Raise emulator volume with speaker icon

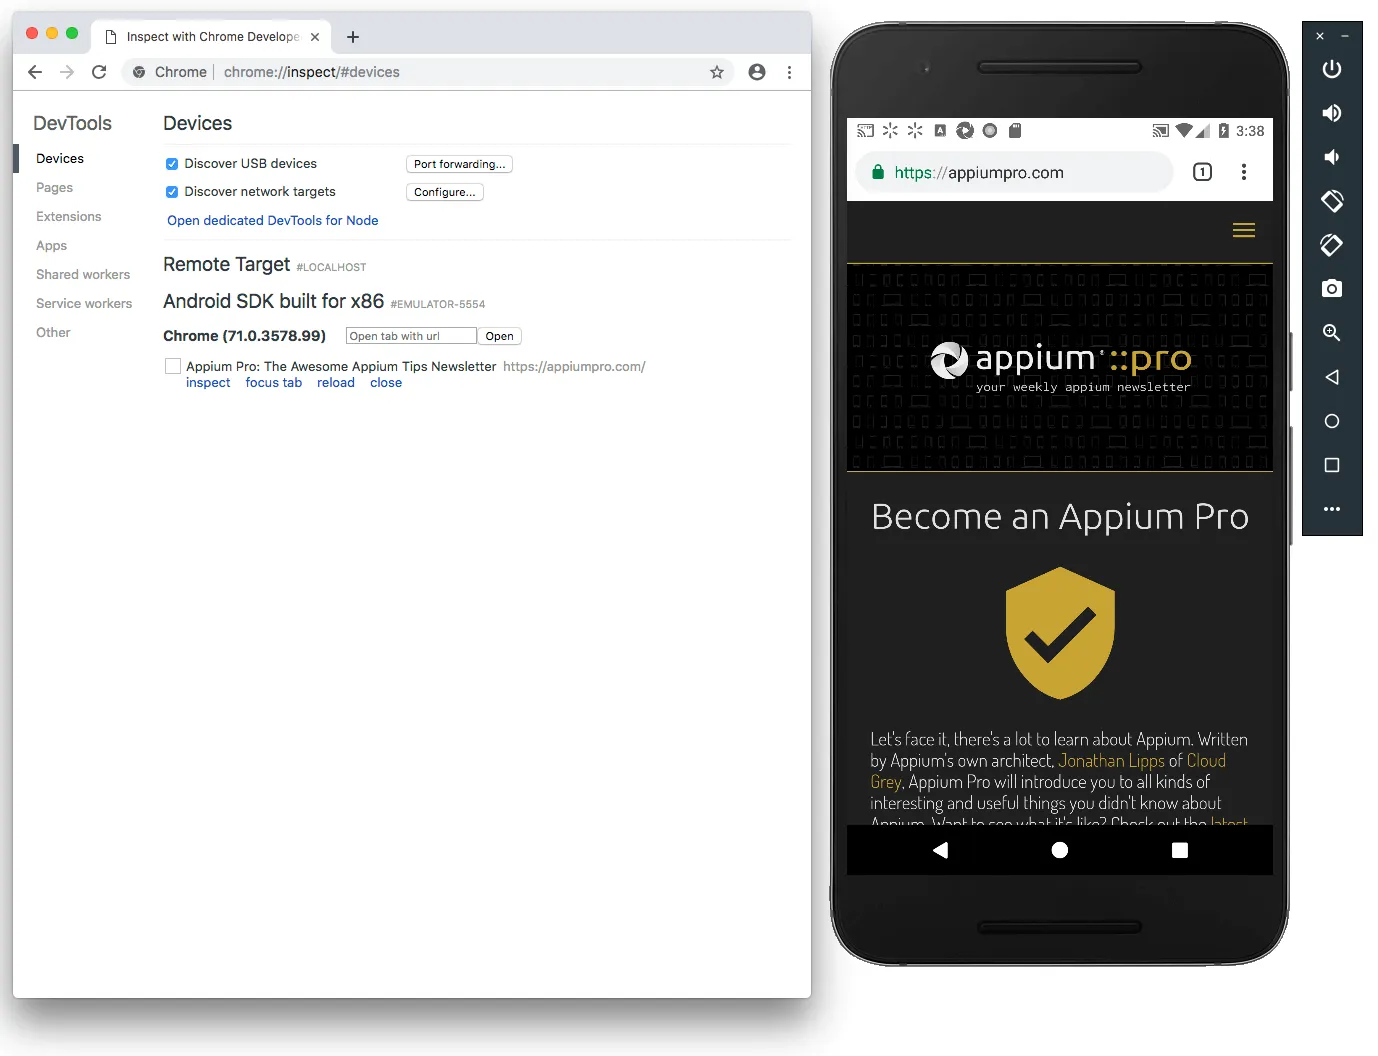coord(1331,113)
